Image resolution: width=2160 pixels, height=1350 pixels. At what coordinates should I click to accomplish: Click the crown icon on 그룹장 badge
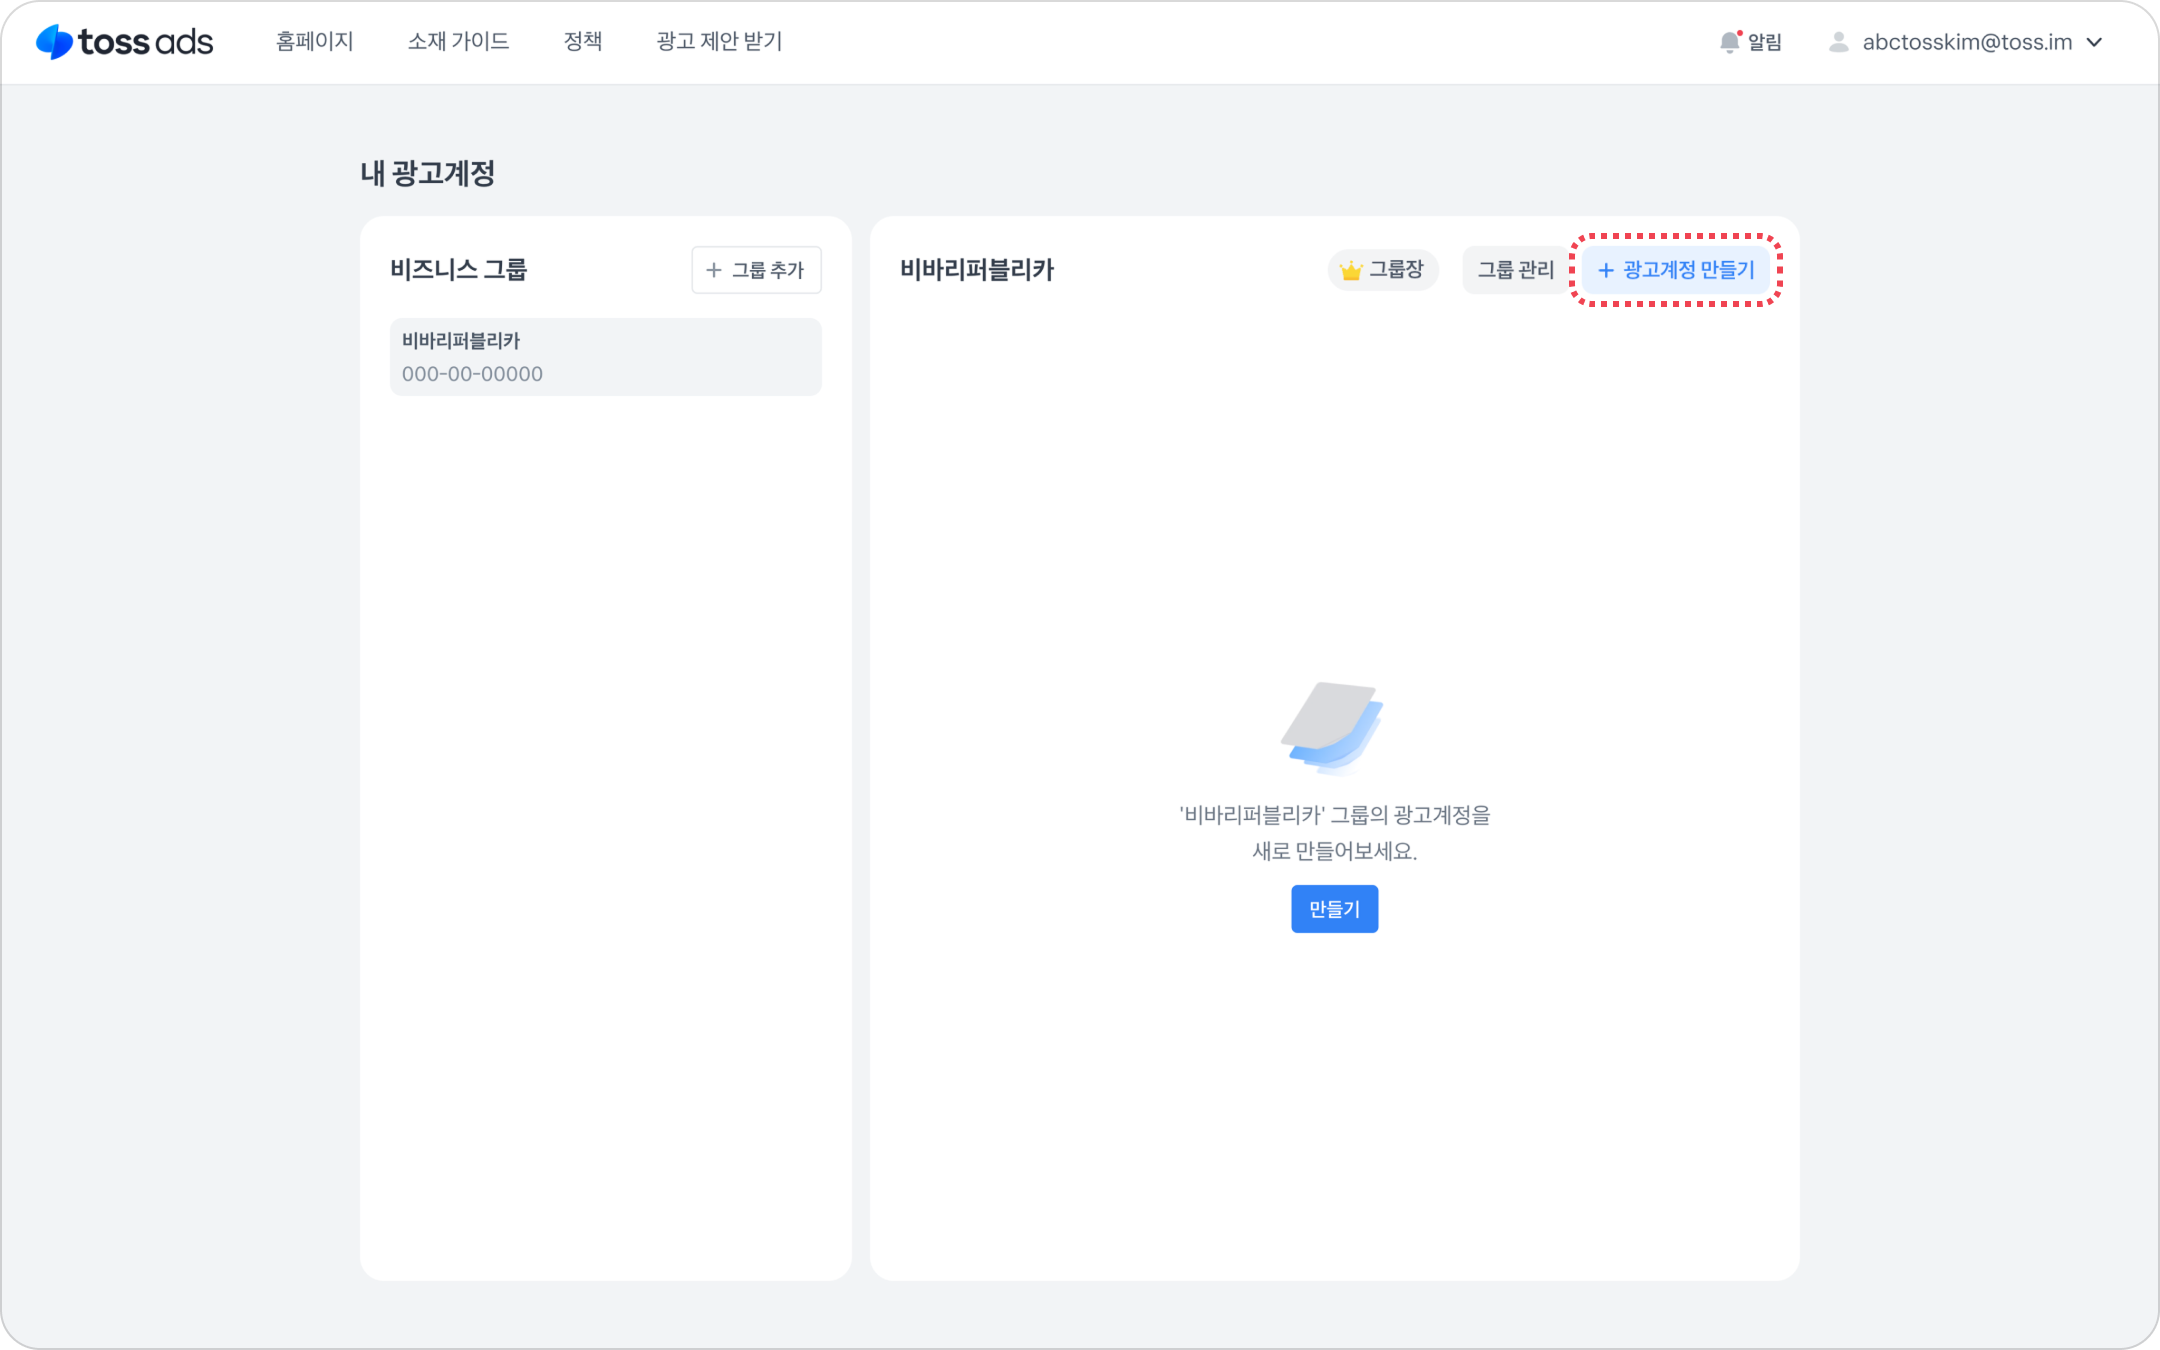tap(1351, 270)
